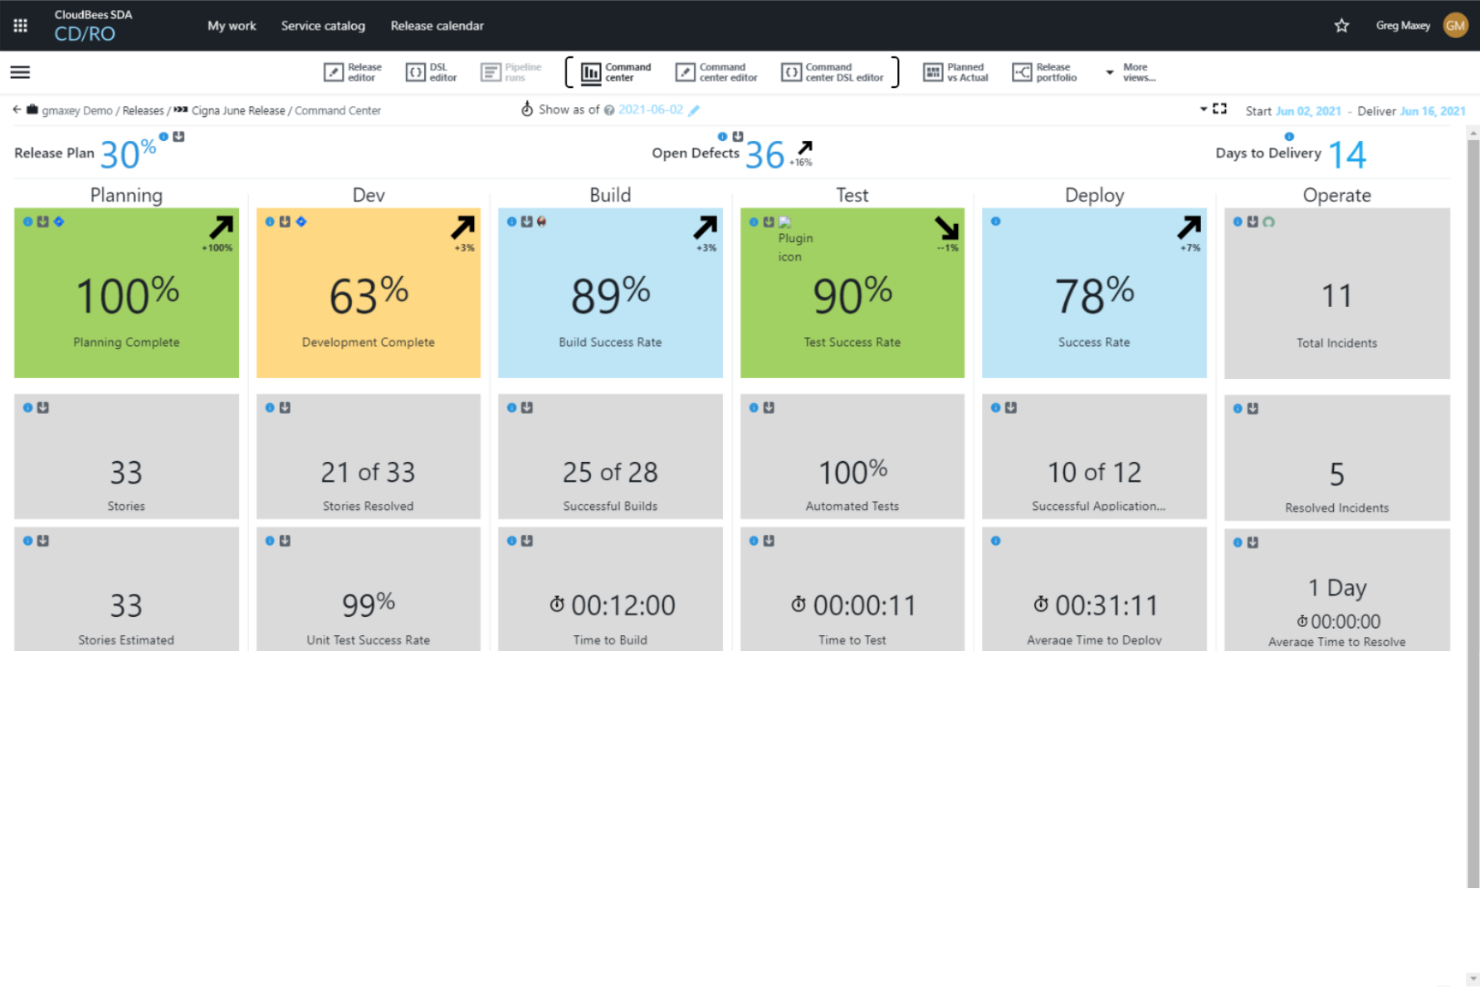This screenshot has width=1480, height=987.
Task: Click the stopwatch icon next to Show as of
Action: pos(528,109)
